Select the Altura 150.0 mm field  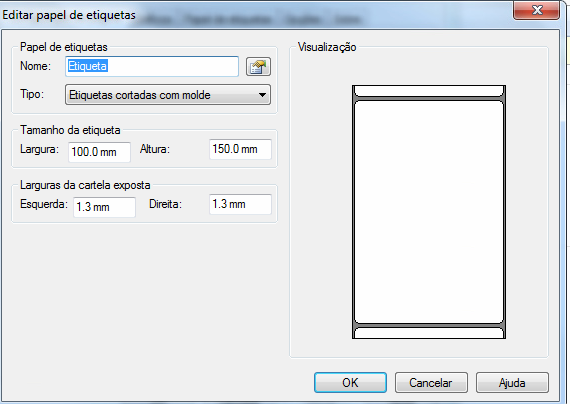pyautogui.click(x=240, y=149)
